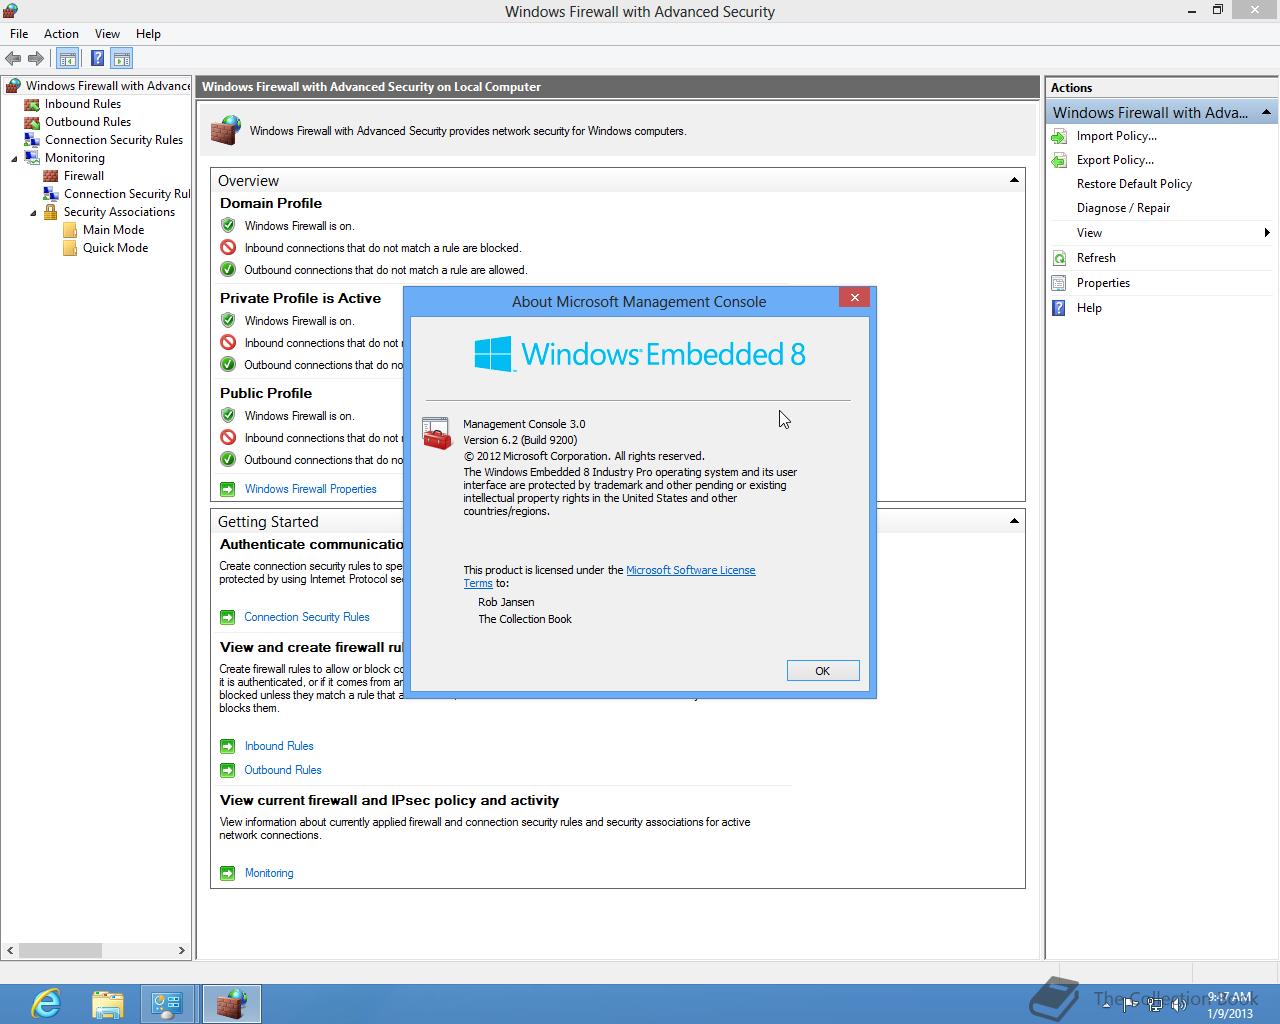Click the tree scrollbar right arrow

tap(182, 950)
